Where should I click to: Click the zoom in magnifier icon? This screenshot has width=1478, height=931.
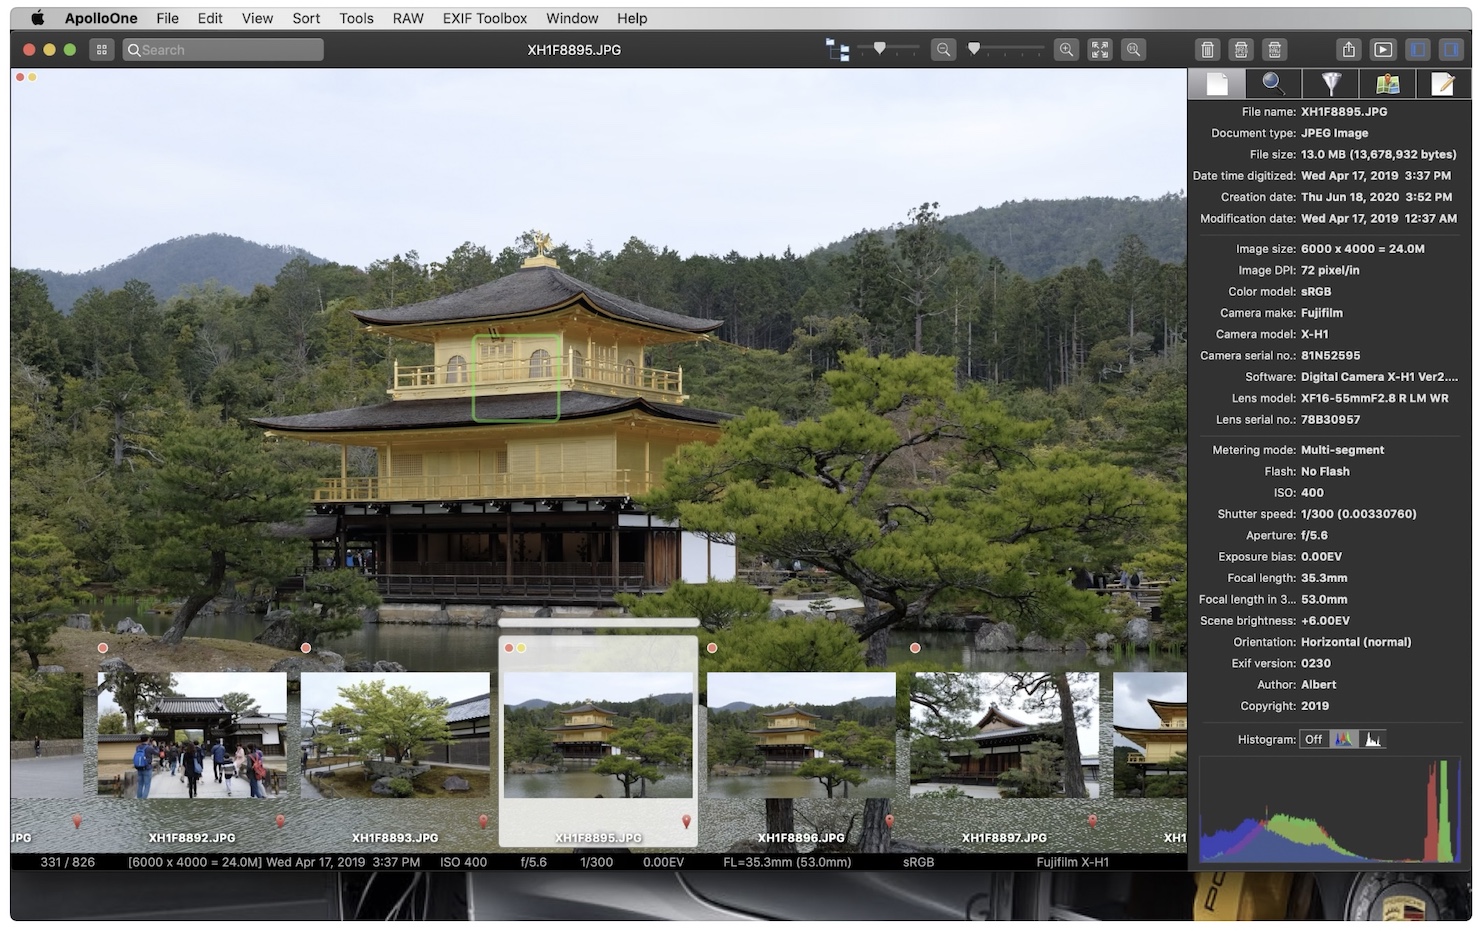pyautogui.click(x=1067, y=50)
